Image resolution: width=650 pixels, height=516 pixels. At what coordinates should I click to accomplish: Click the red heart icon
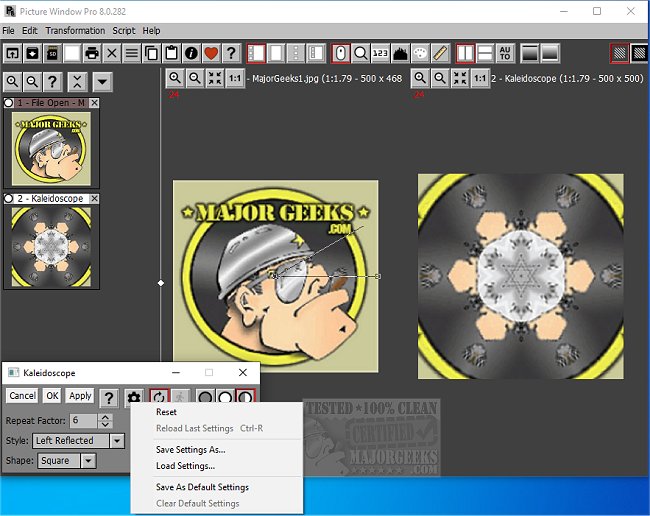(x=211, y=53)
